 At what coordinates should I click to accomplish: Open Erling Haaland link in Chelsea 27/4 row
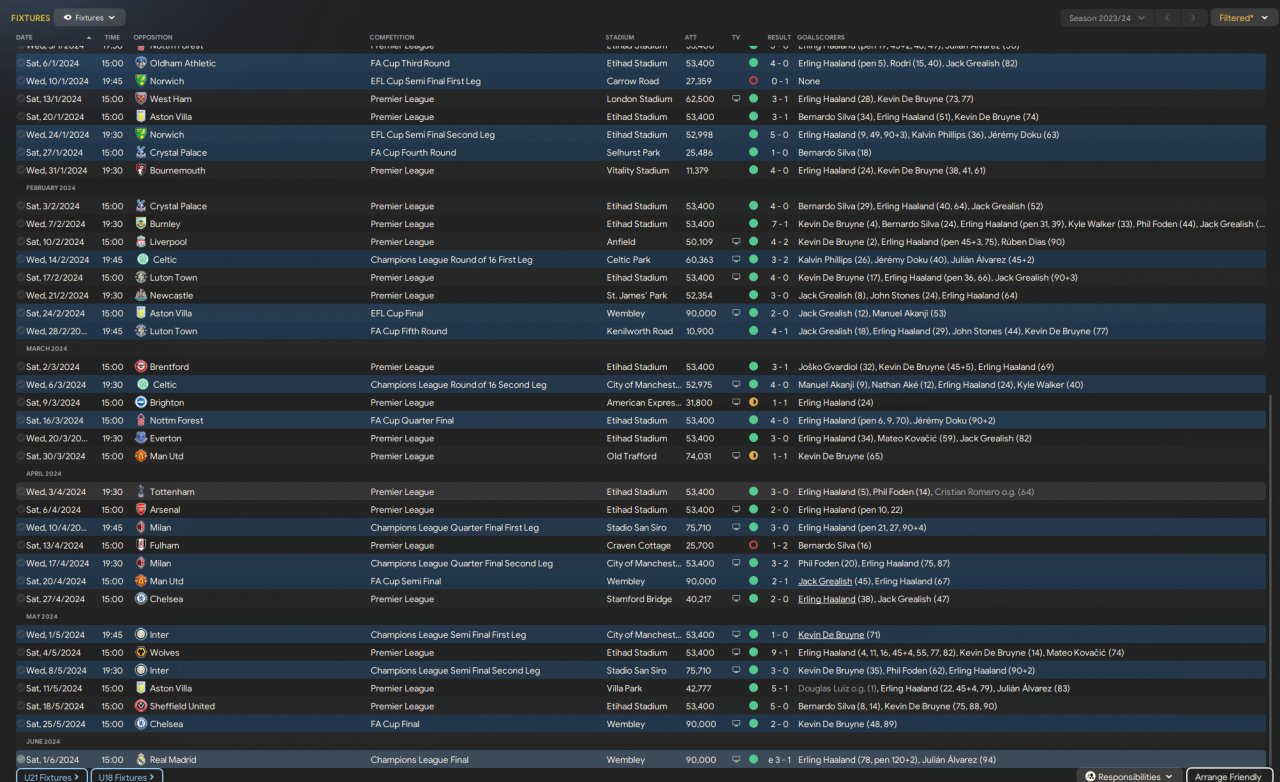(826, 599)
